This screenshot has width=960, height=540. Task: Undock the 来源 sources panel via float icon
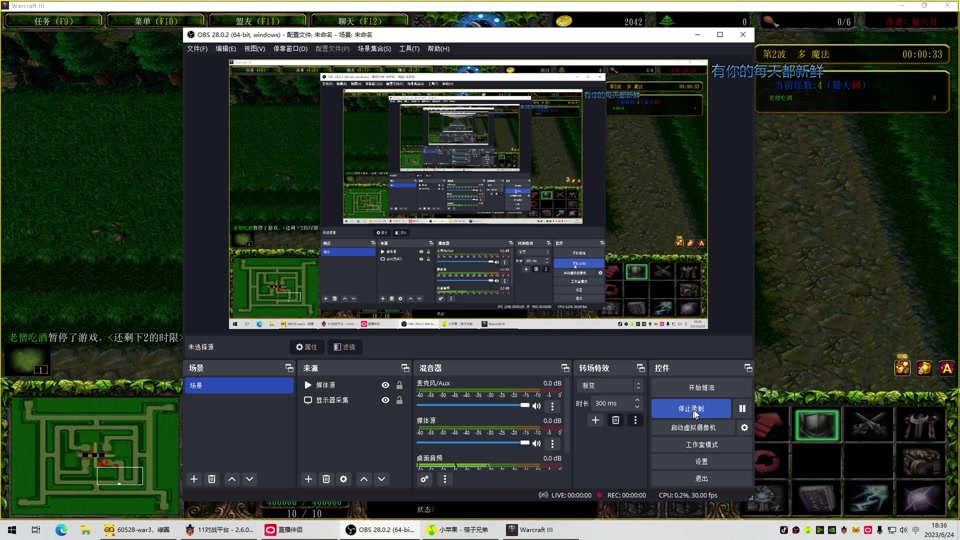point(405,368)
